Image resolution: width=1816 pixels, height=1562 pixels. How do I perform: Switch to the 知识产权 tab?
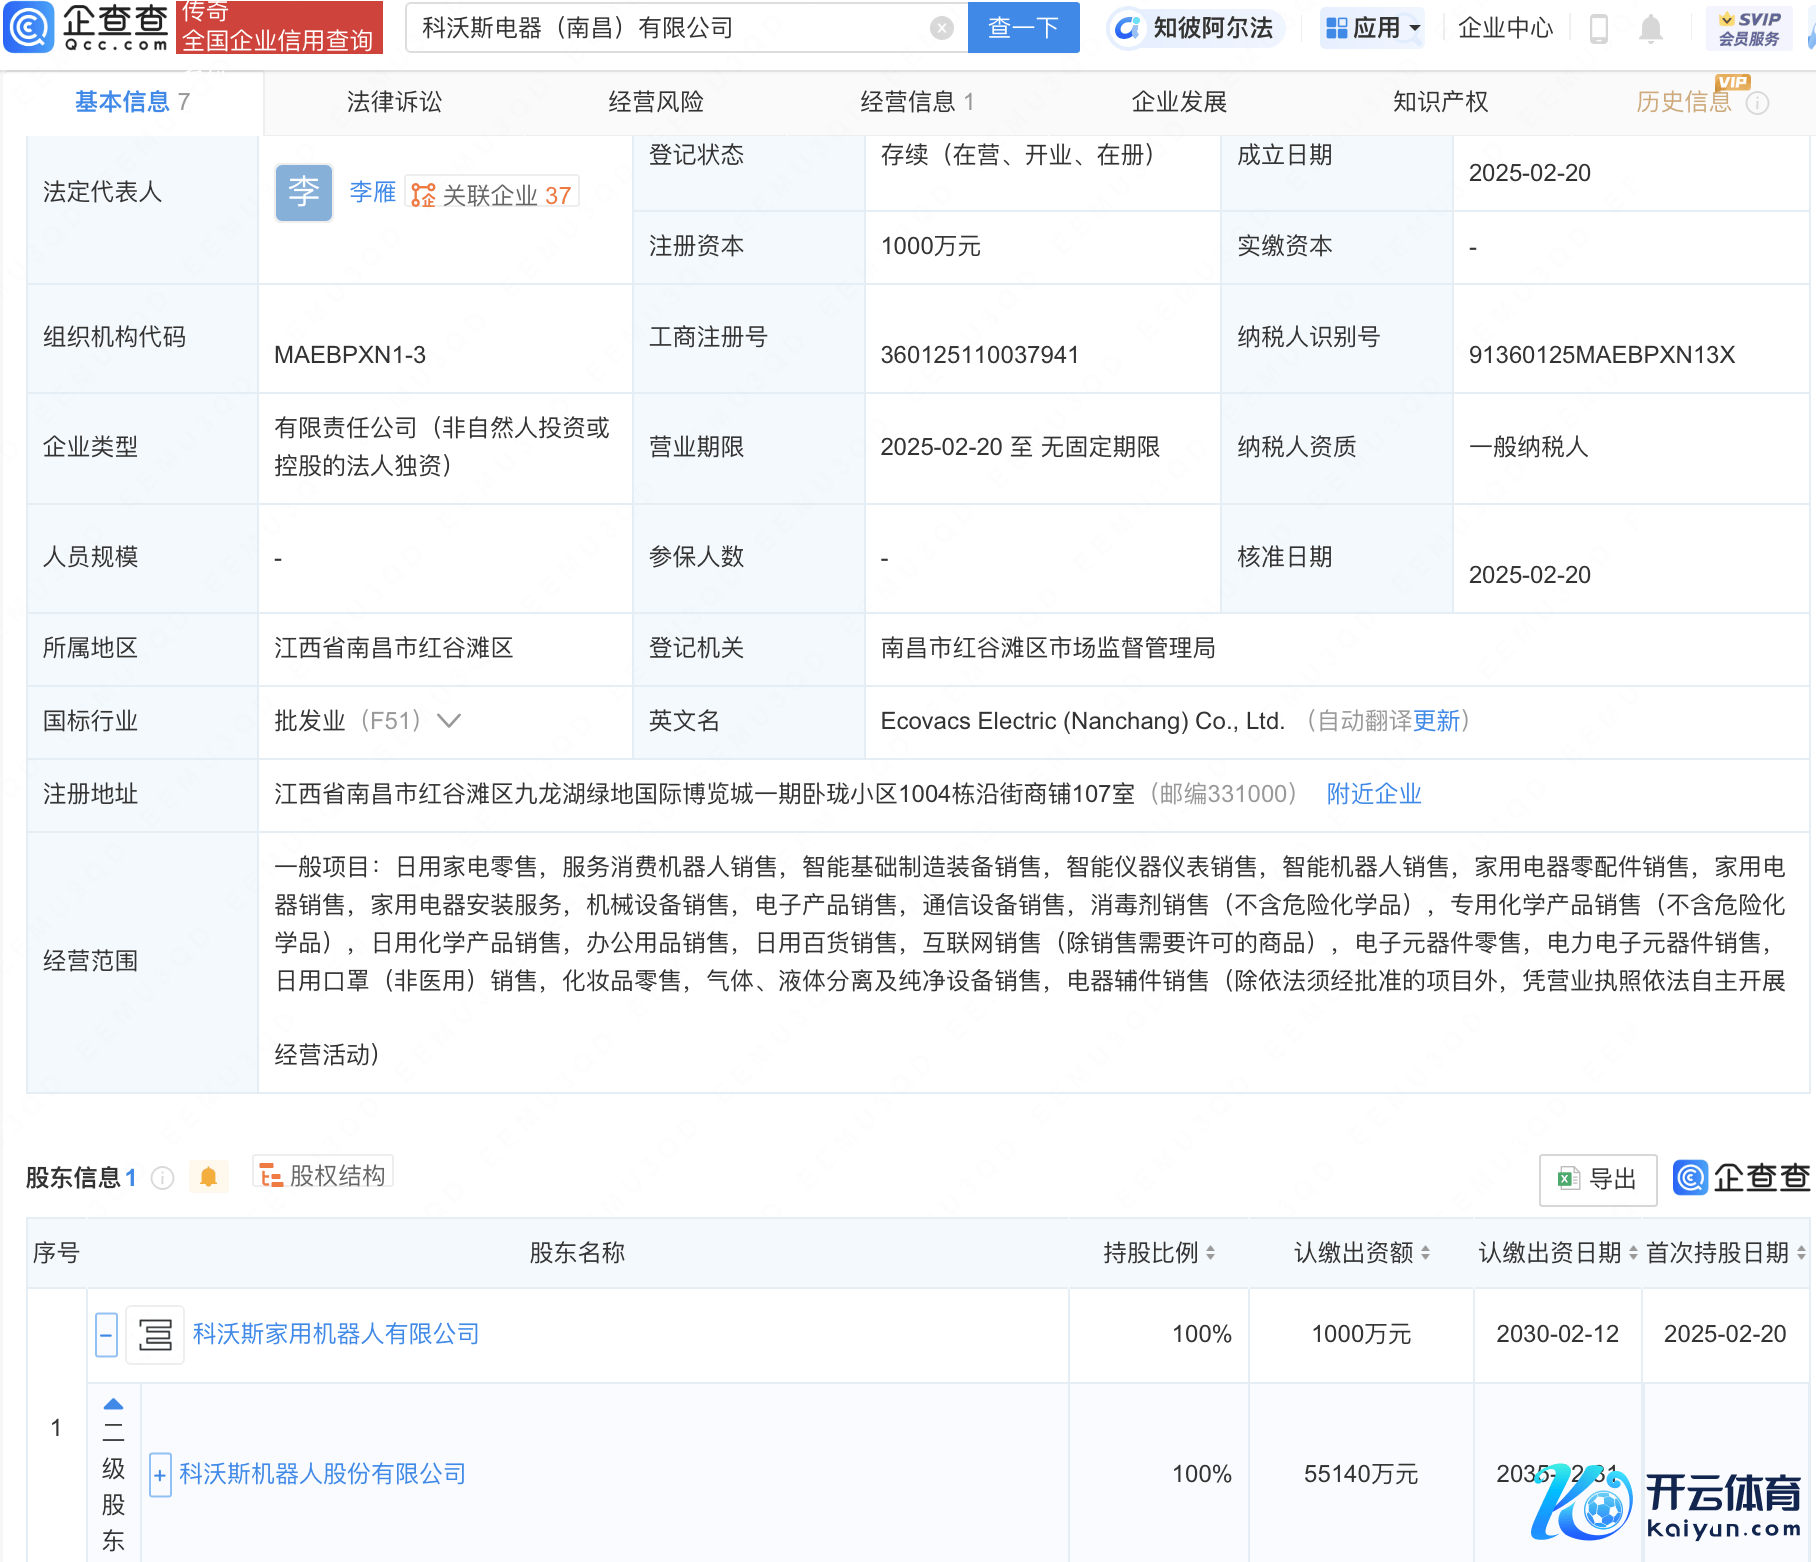coord(1439,102)
